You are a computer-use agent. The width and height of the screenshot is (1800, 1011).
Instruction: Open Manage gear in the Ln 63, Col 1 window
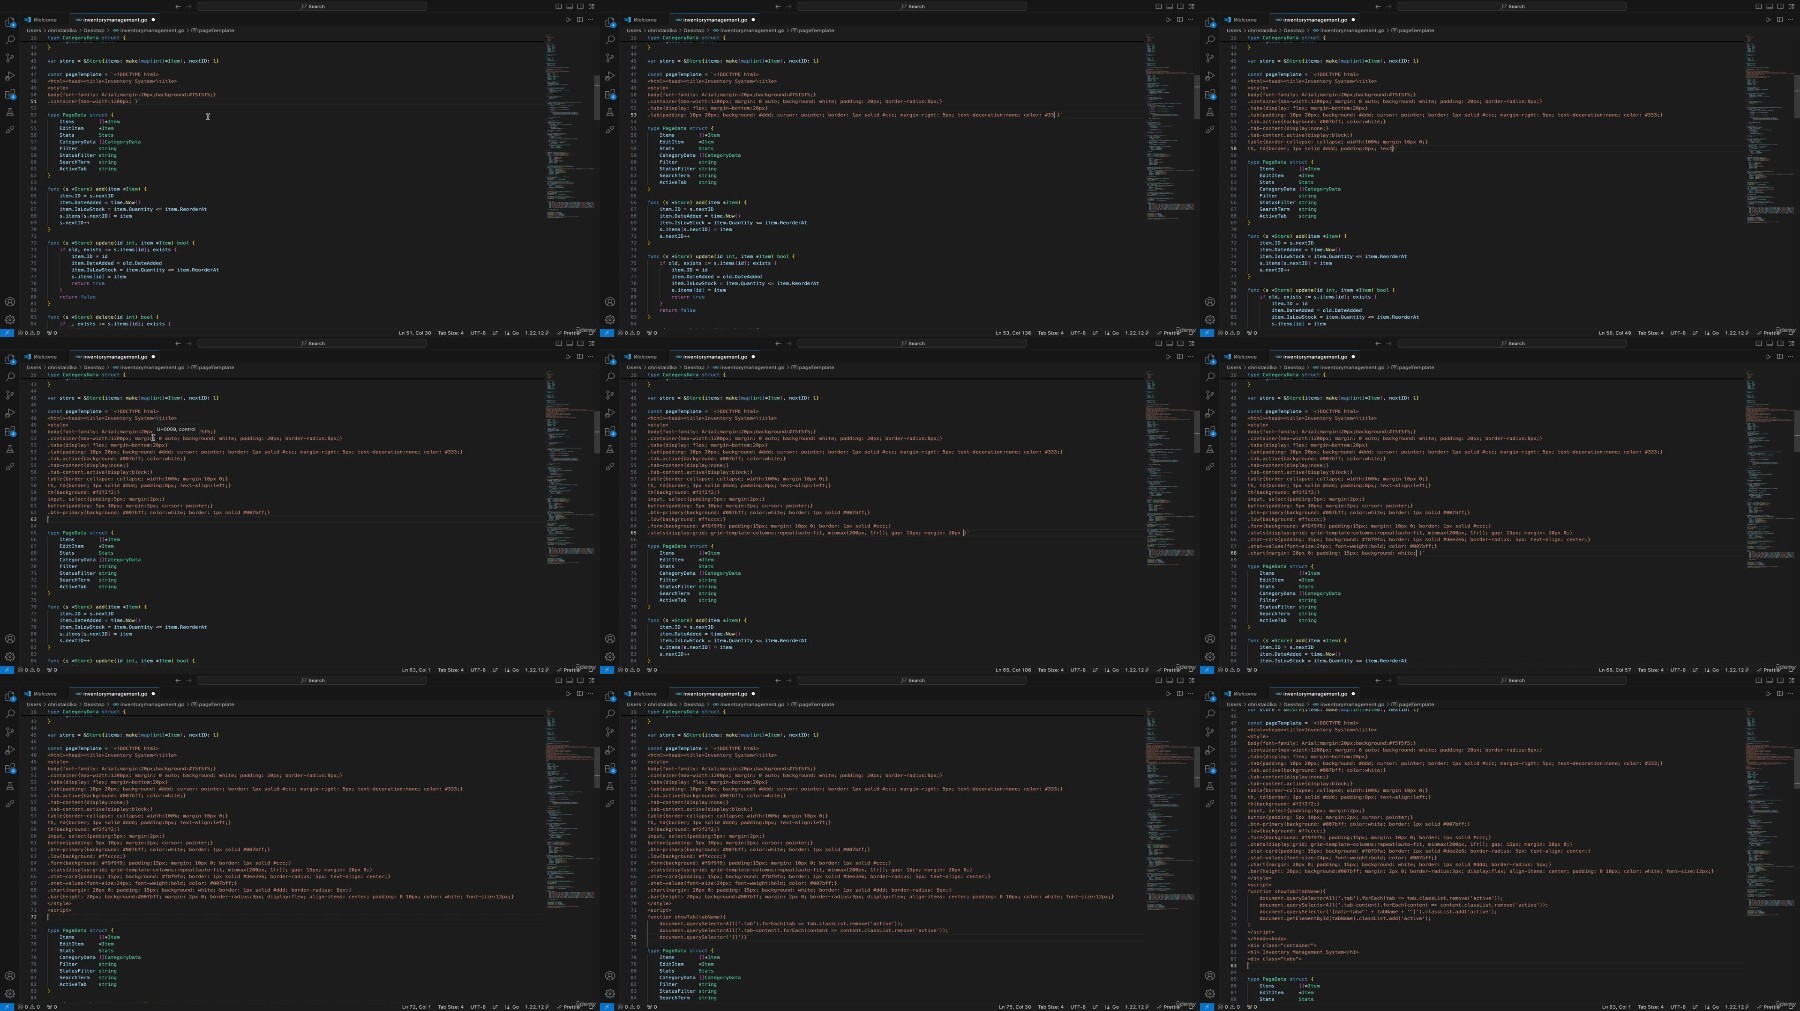tap(10, 656)
